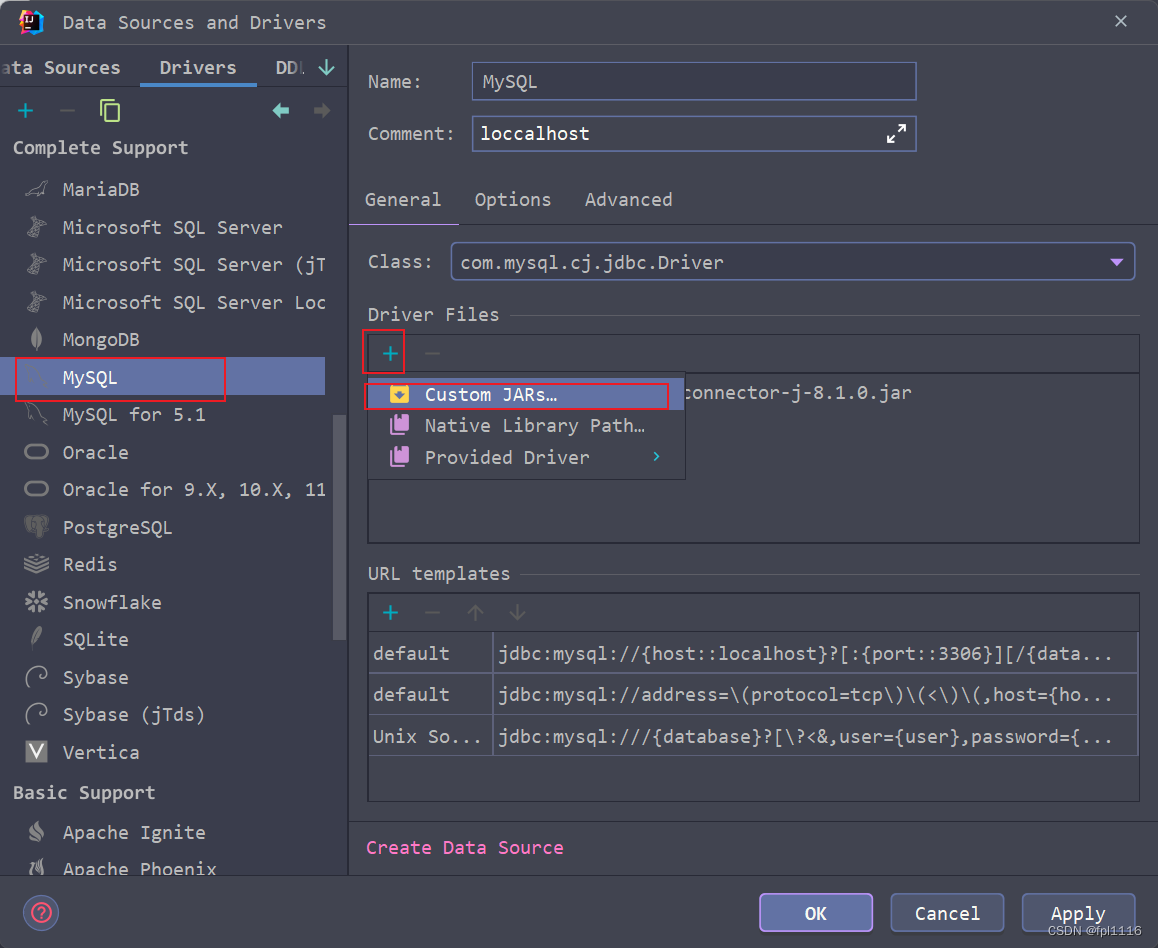This screenshot has height=948, width=1158.
Task: Click the MongoDB leaf icon
Action: tap(36, 339)
